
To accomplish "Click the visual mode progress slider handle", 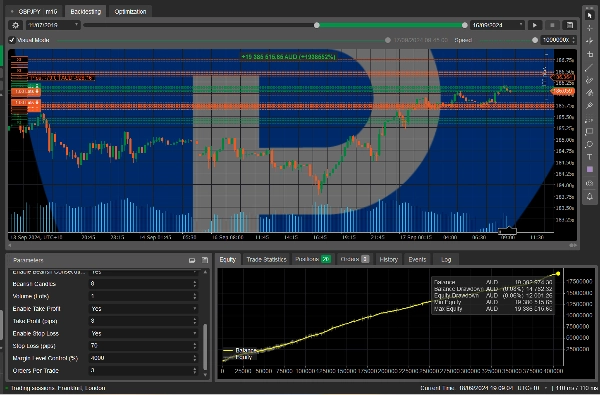I will [388, 40].
